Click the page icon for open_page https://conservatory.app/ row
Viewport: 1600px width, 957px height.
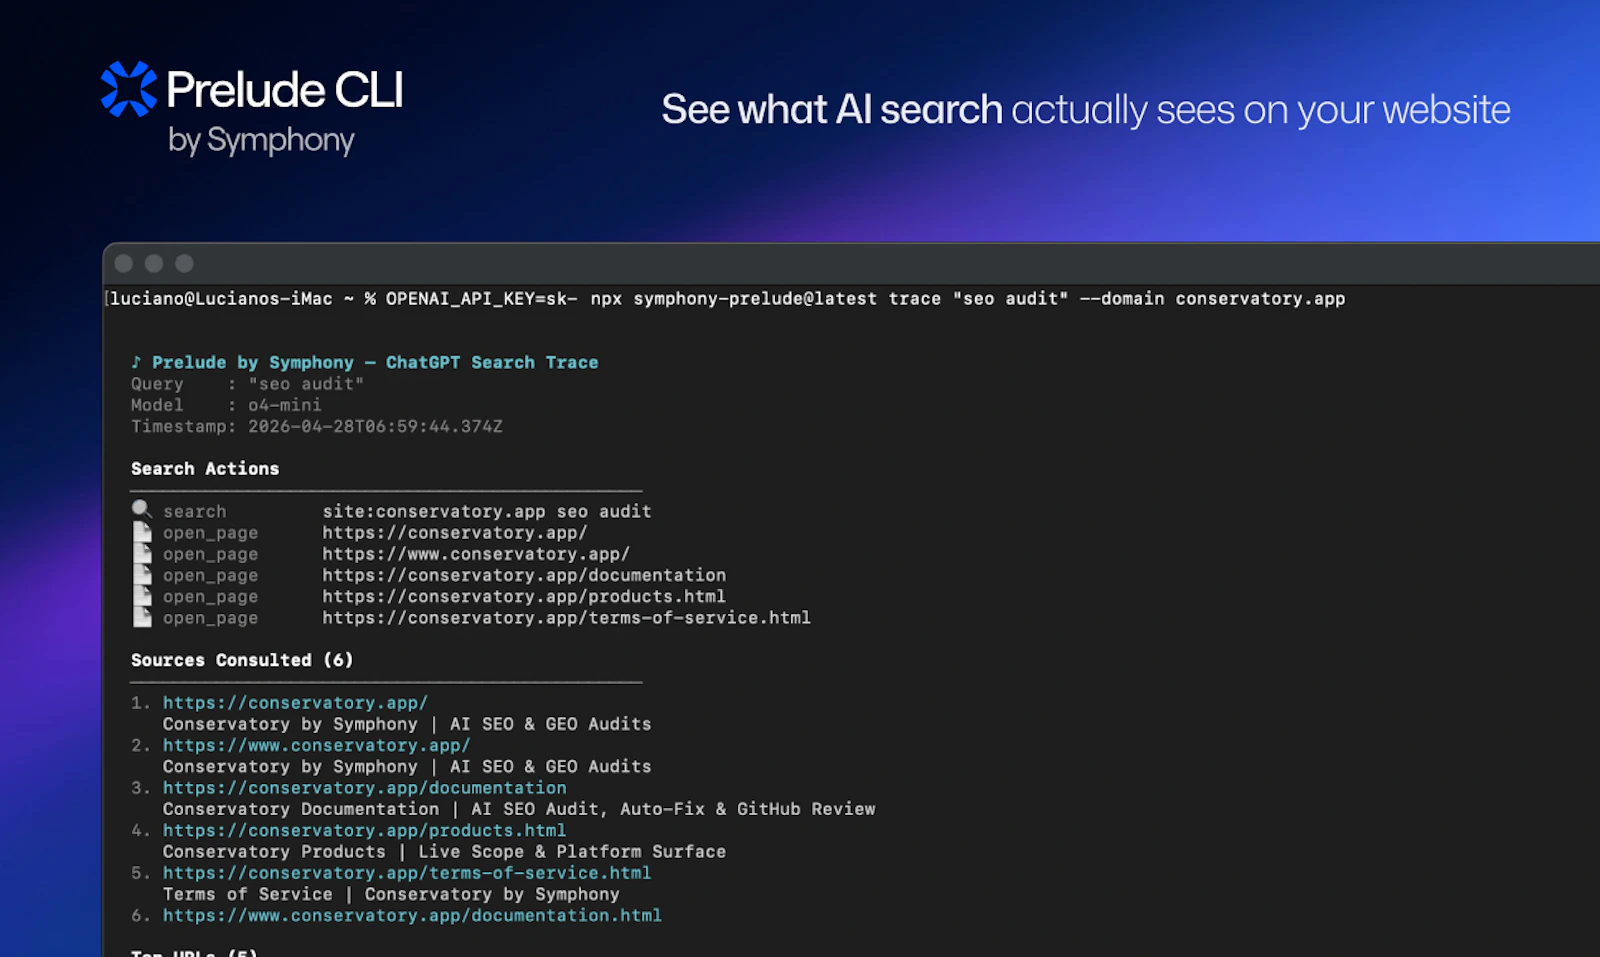click(x=142, y=532)
